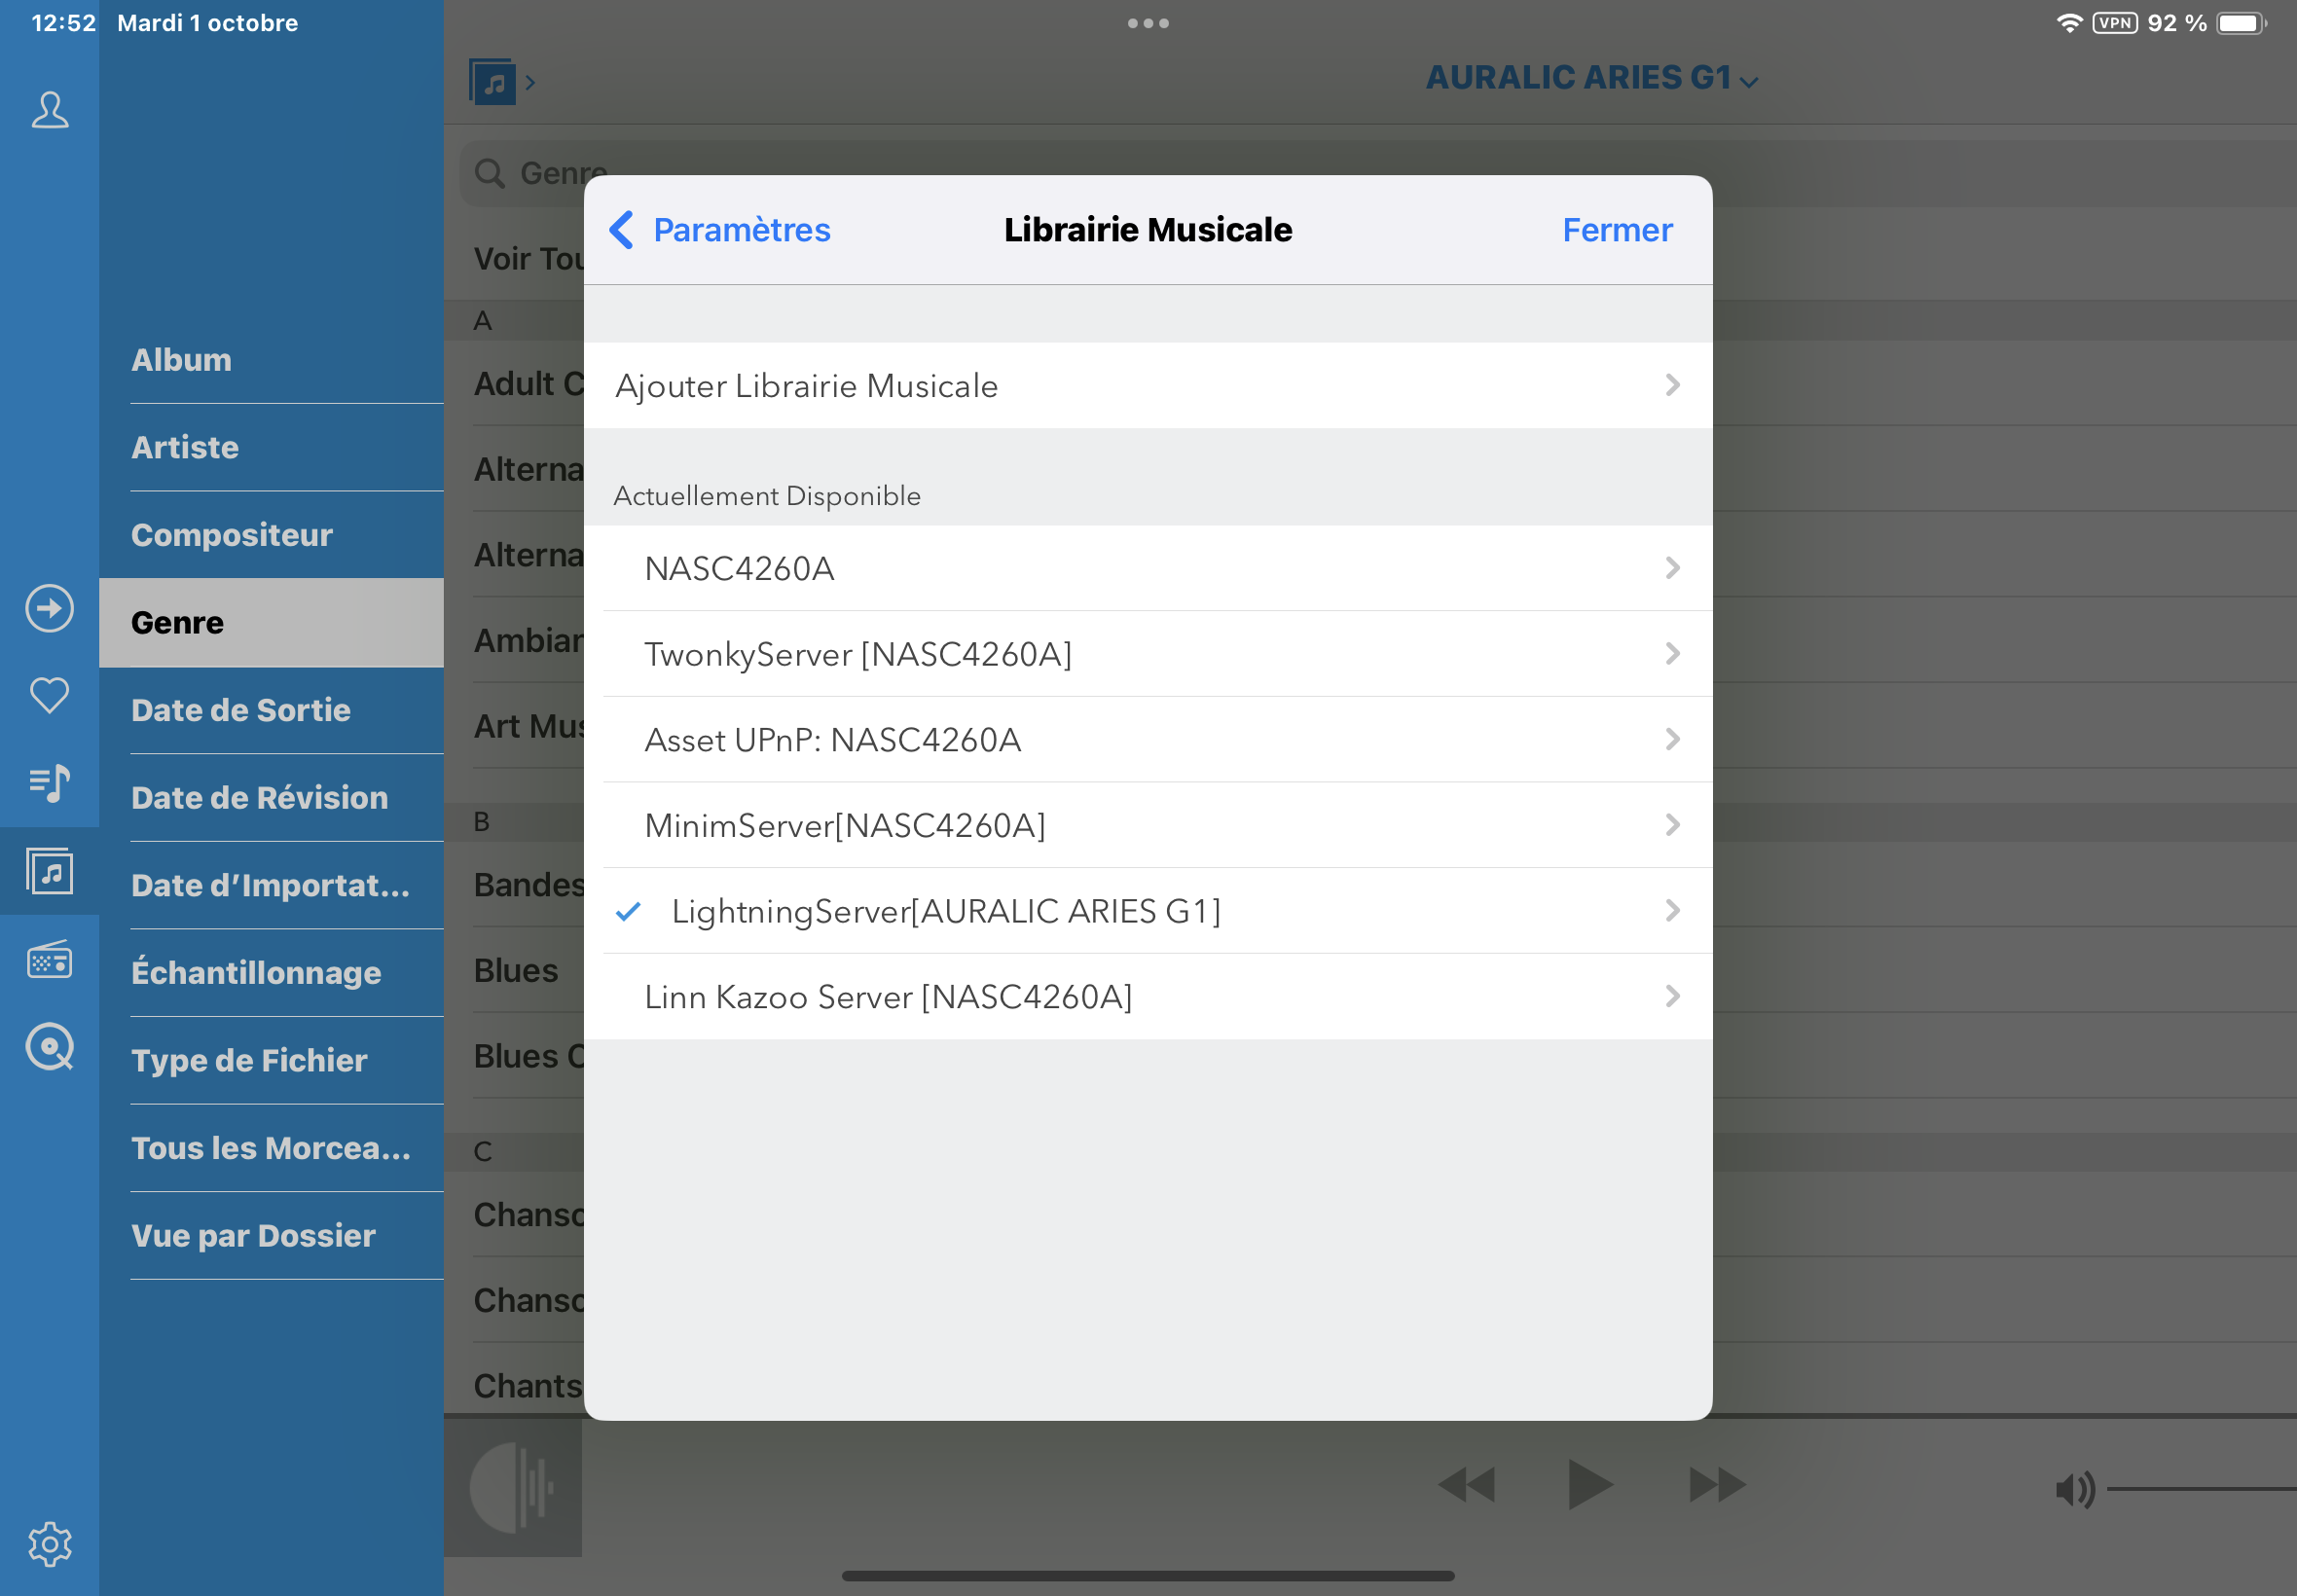
Task: Select MinimServer[NASC4260A] as library
Action: [x=845, y=826]
